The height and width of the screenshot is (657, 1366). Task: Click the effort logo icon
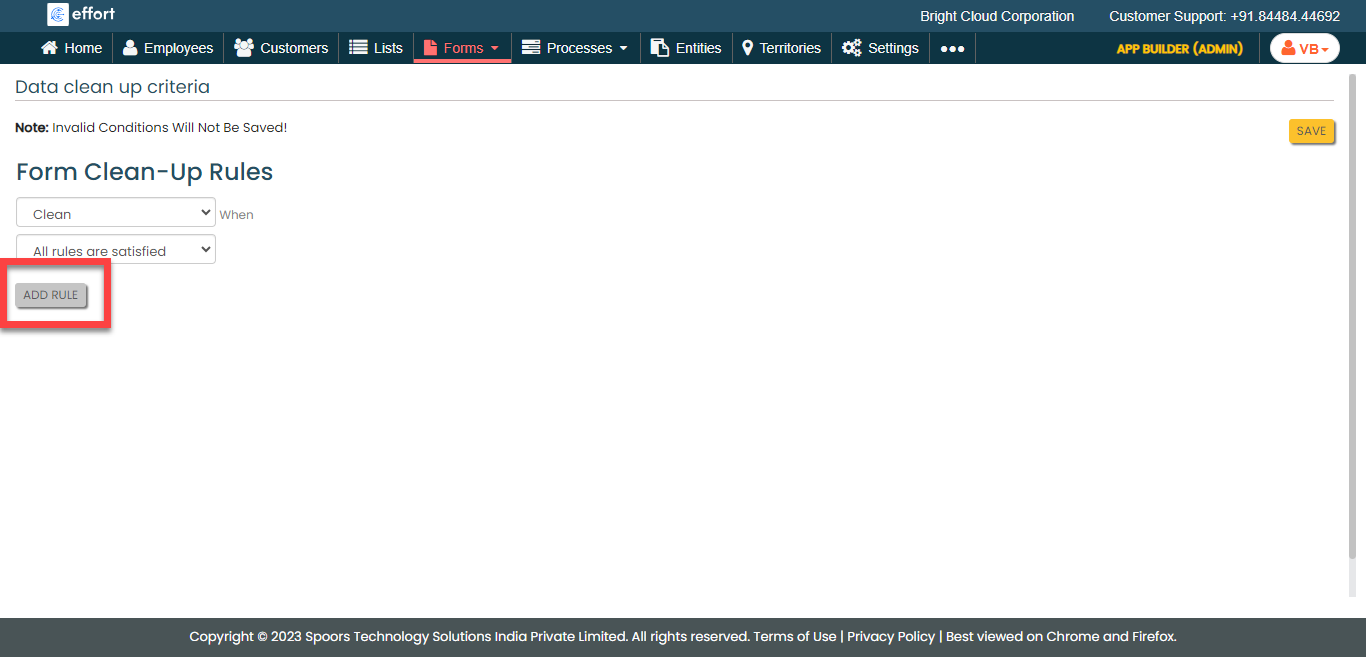[58, 14]
